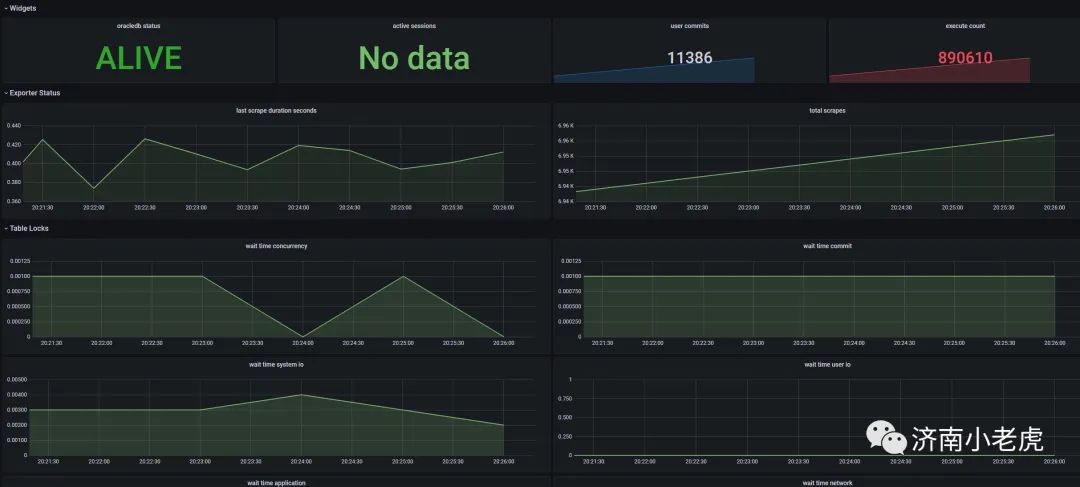Open wait time system io panel title

coord(276,364)
